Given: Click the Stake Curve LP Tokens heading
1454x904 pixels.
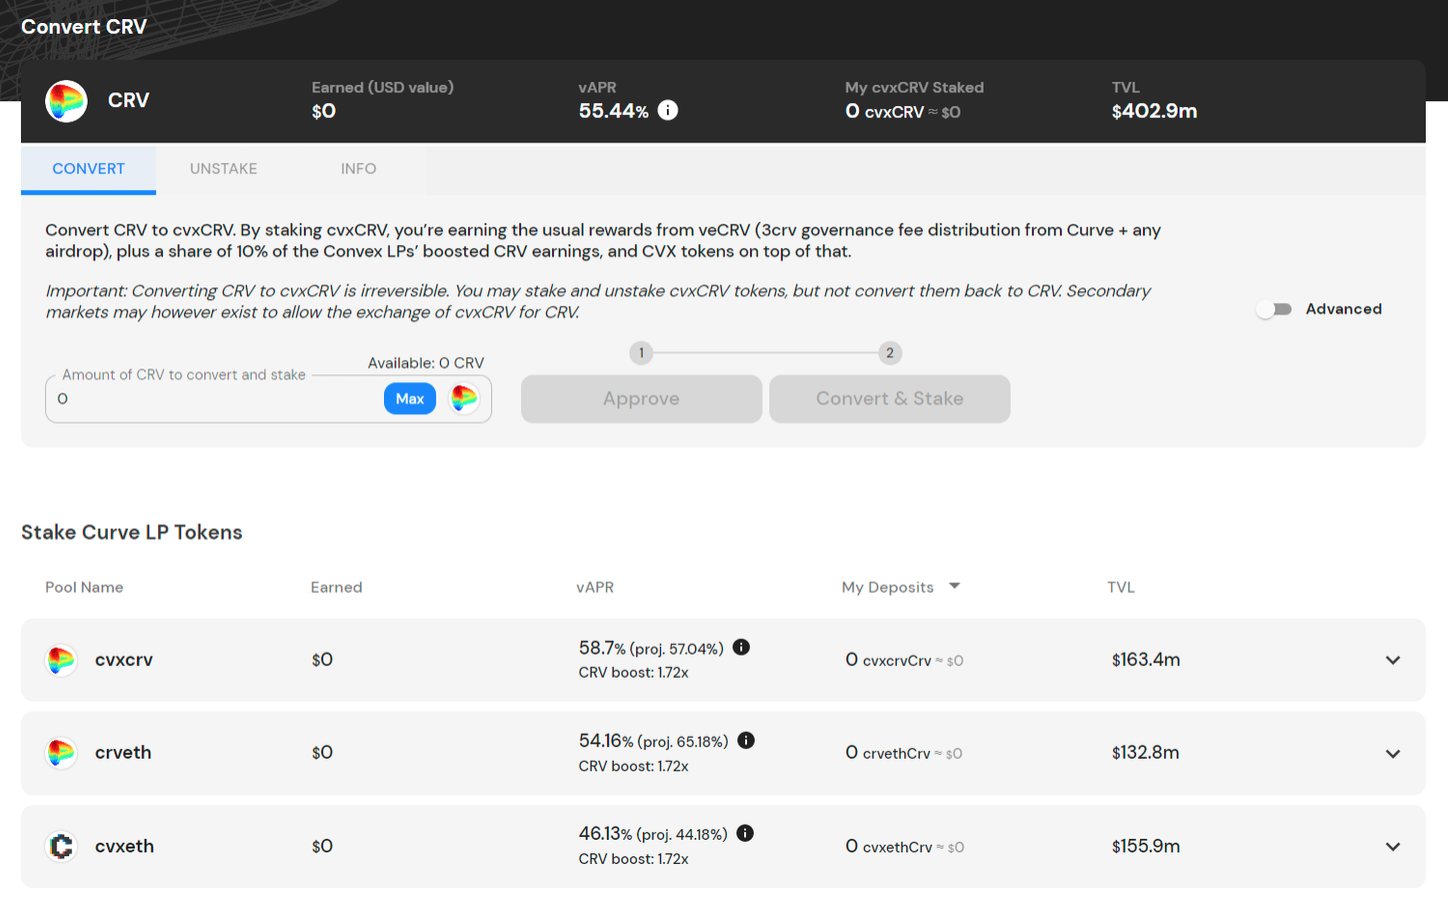Looking at the screenshot, I should [132, 534].
